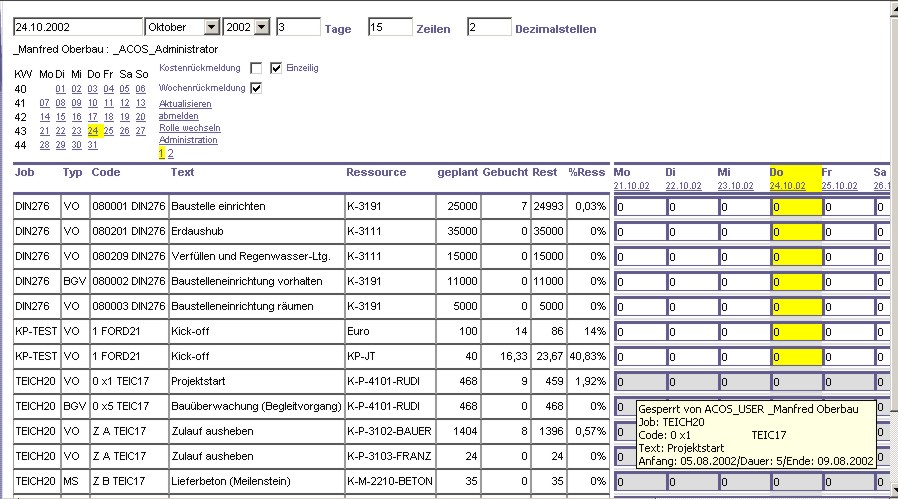Click Tuesday greyed field in Projektstart row
The height and width of the screenshot is (499, 898).
[x=692, y=382]
